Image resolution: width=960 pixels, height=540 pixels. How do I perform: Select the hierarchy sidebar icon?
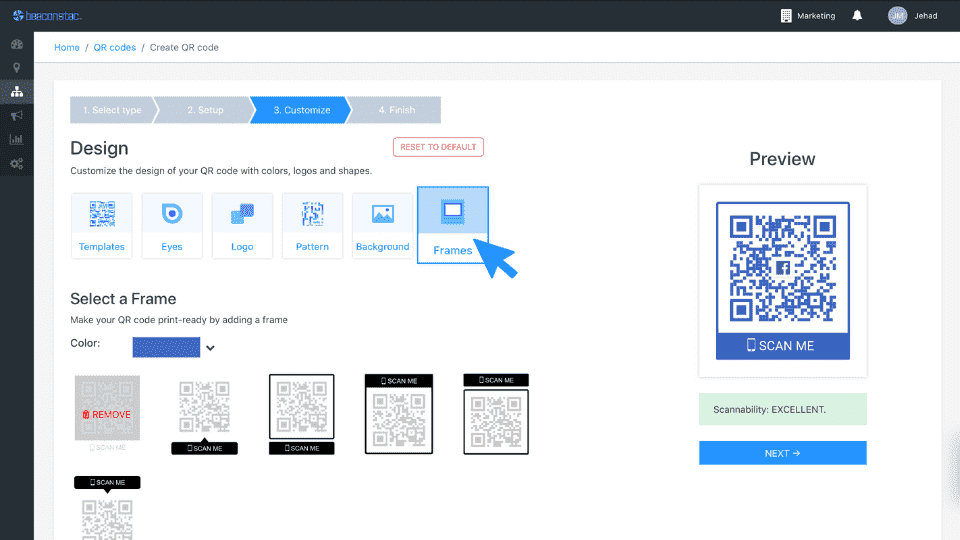click(17, 92)
